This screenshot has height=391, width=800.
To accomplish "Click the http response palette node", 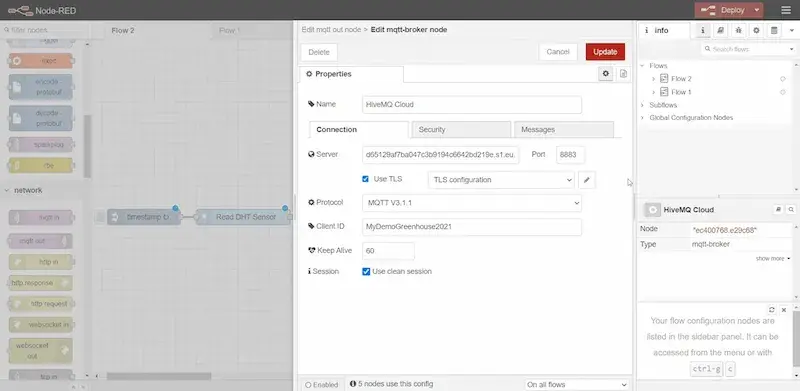I will [41, 283].
